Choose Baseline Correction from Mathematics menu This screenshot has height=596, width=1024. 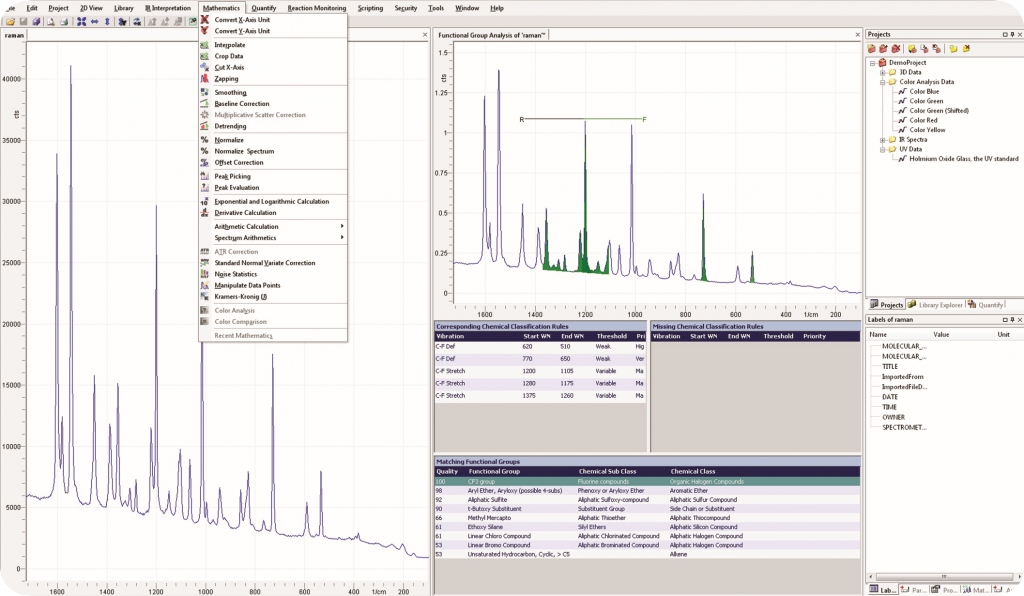[242, 104]
